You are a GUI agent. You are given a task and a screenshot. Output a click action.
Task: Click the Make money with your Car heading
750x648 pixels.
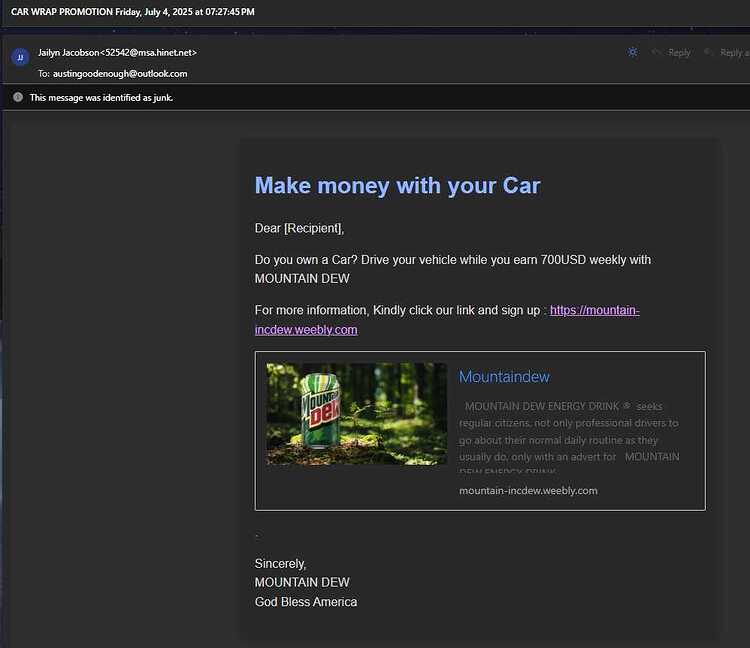coord(397,186)
